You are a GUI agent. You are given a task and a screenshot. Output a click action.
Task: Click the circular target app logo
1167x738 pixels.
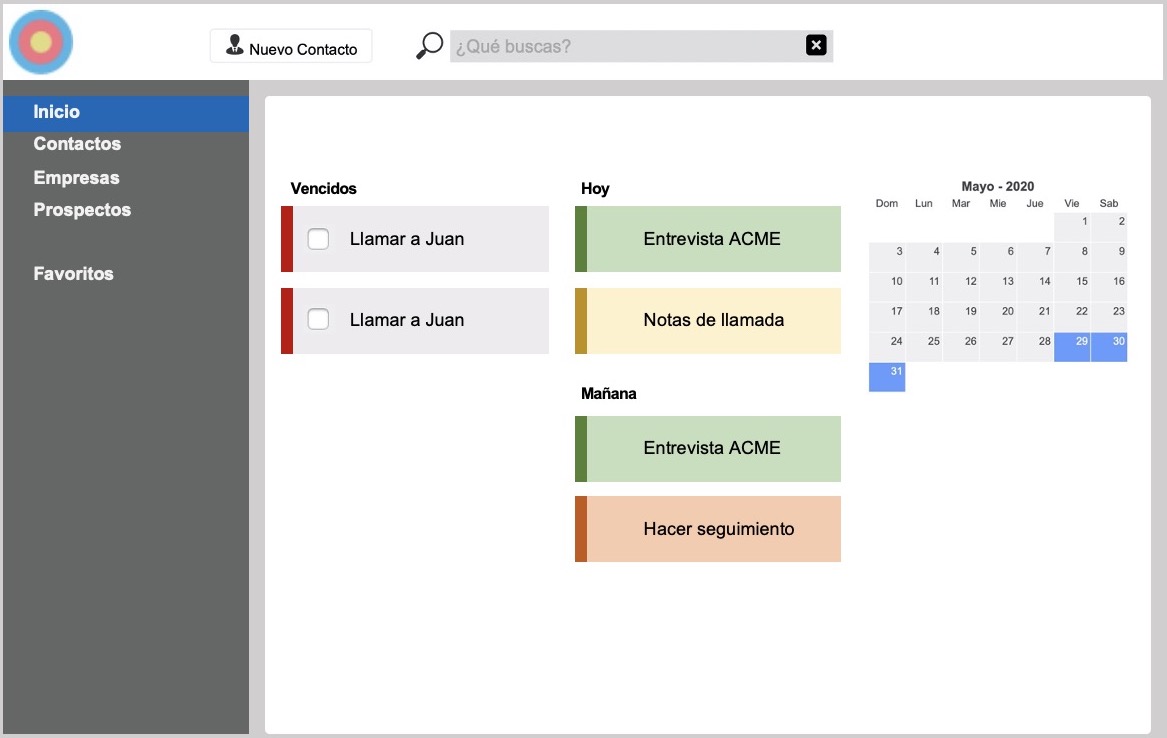click(x=41, y=42)
